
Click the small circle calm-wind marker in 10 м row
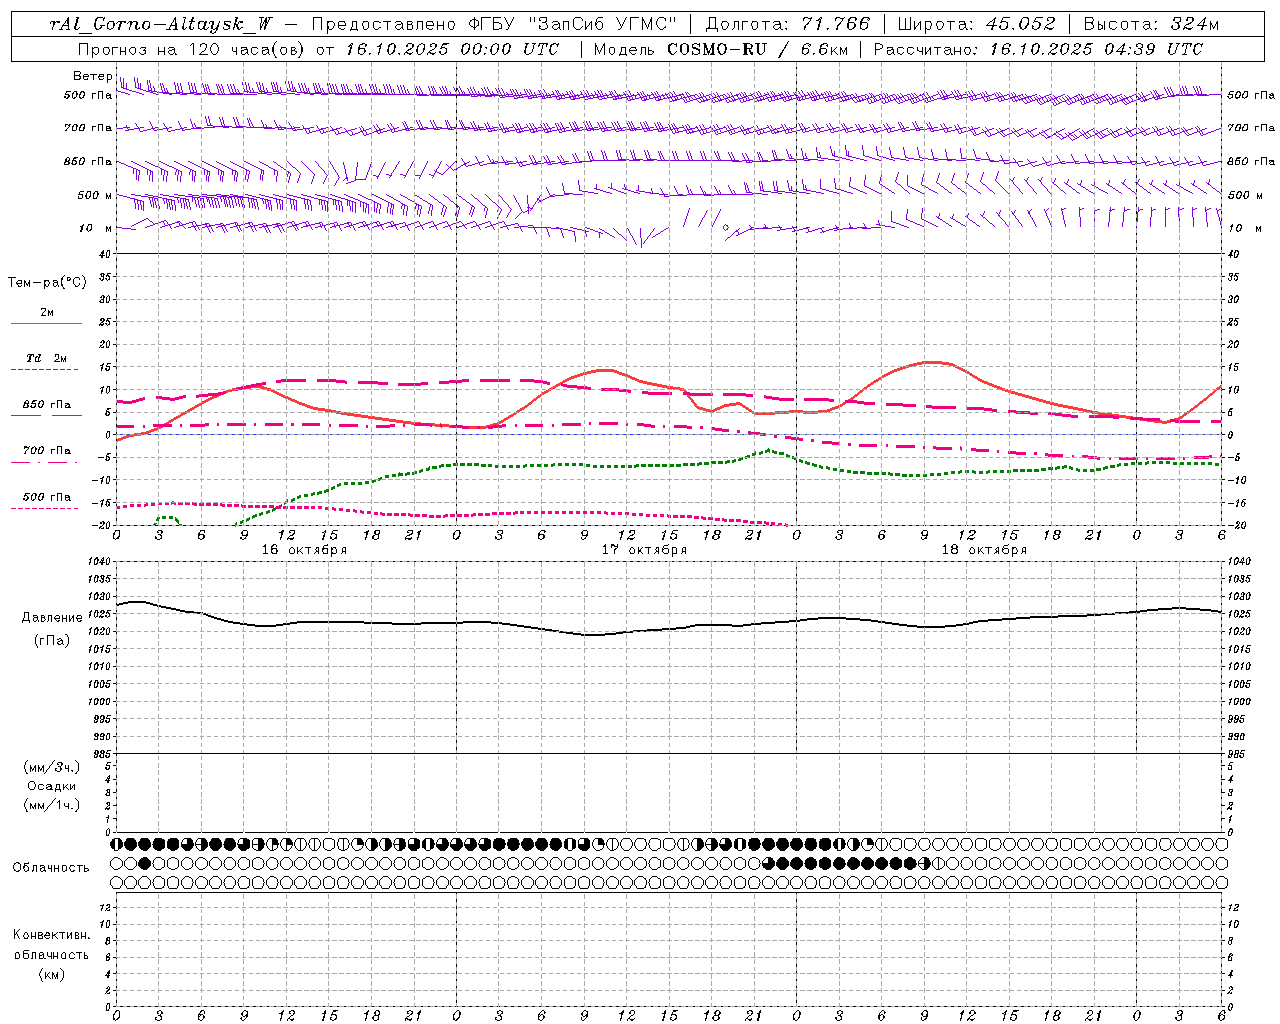pyautogui.click(x=726, y=228)
